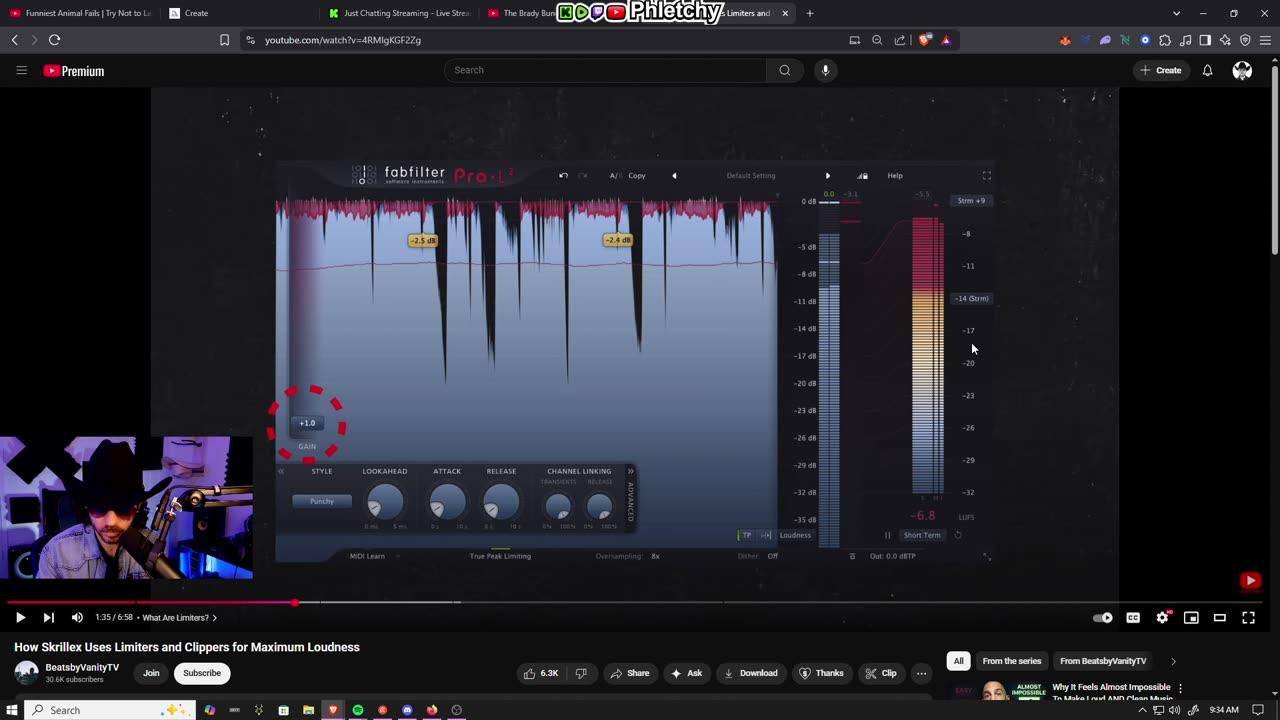
Task: Start voice search with the microphone
Action: (825, 70)
